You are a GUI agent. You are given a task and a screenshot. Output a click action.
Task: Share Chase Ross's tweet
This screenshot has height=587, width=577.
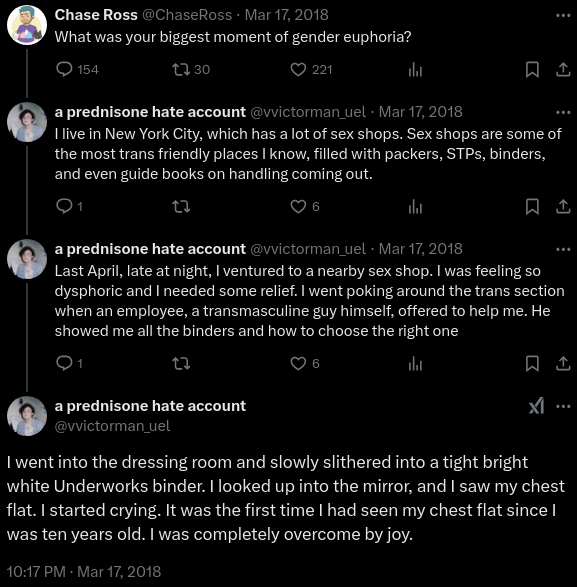pyautogui.click(x=563, y=70)
